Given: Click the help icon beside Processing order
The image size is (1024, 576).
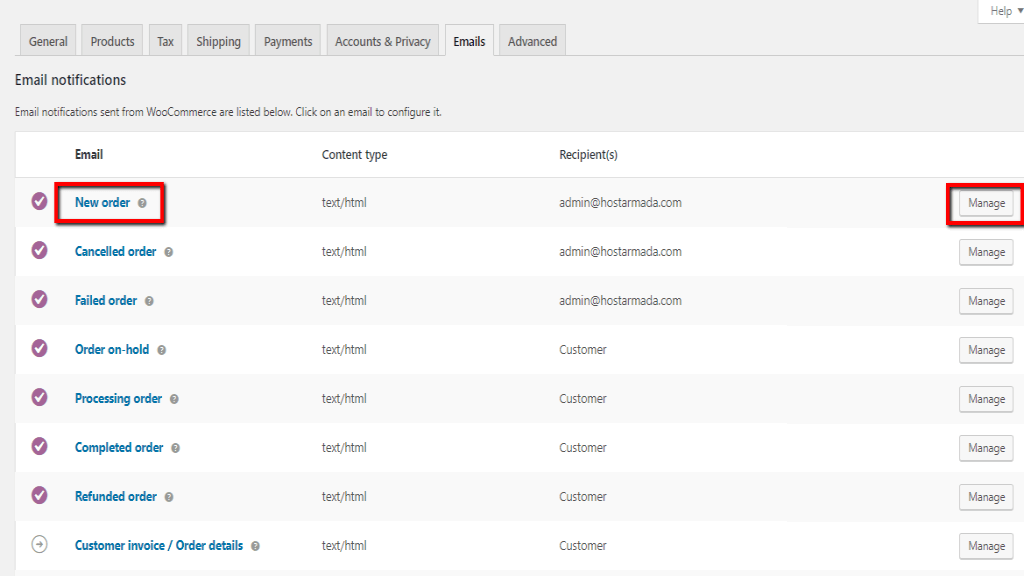Looking at the screenshot, I should pyautogui.click(x=174, y=399).
